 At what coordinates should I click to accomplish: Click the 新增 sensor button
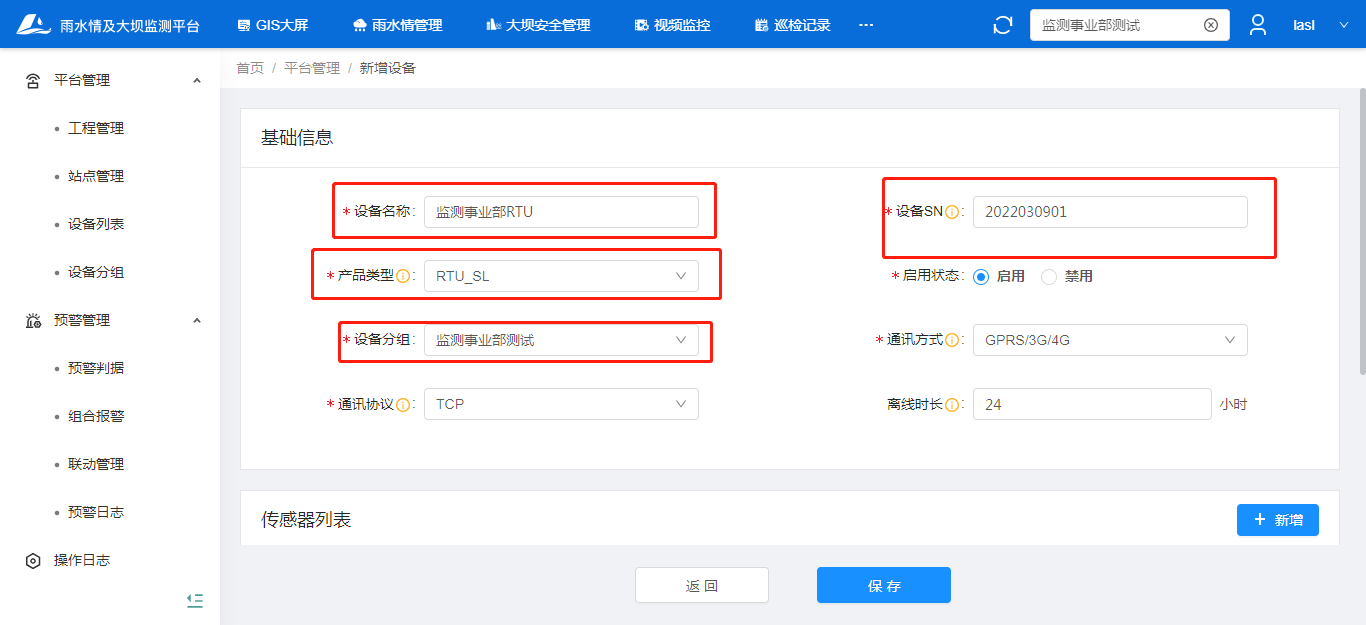1277,520
